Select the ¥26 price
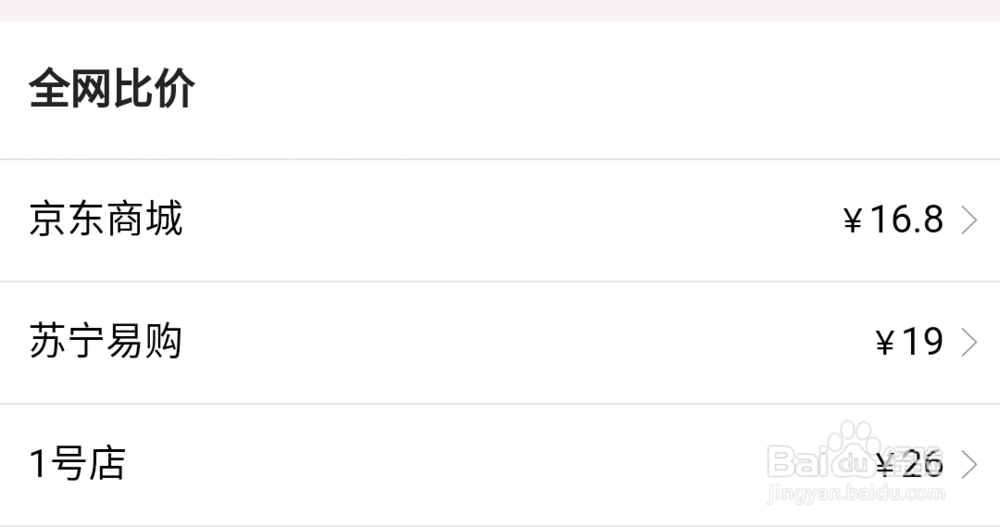Image resolution: width=1000 pixels, height=527 pixels. tap(909, 464)
